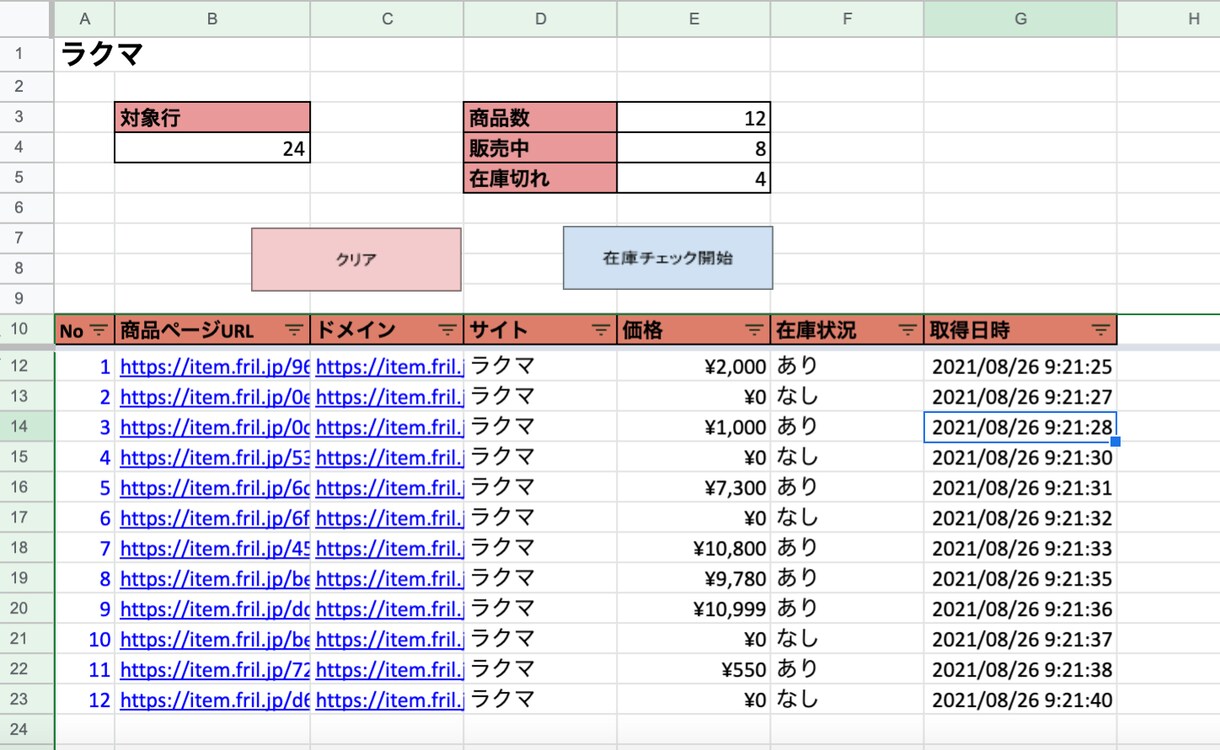Open the domain link for No 9
The width and height of the screenshot is (1220, 750).
pyautogui.click(x=390, y=609)
